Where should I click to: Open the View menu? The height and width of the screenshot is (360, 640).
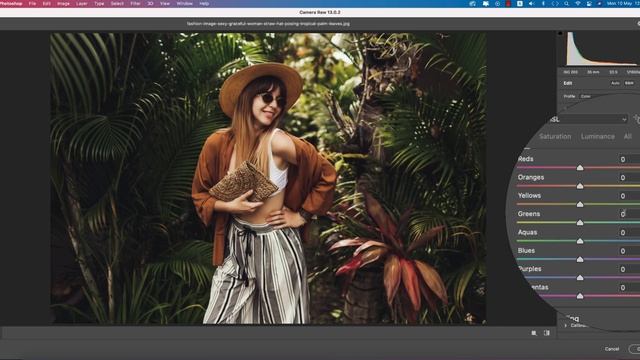click(165, 4)
